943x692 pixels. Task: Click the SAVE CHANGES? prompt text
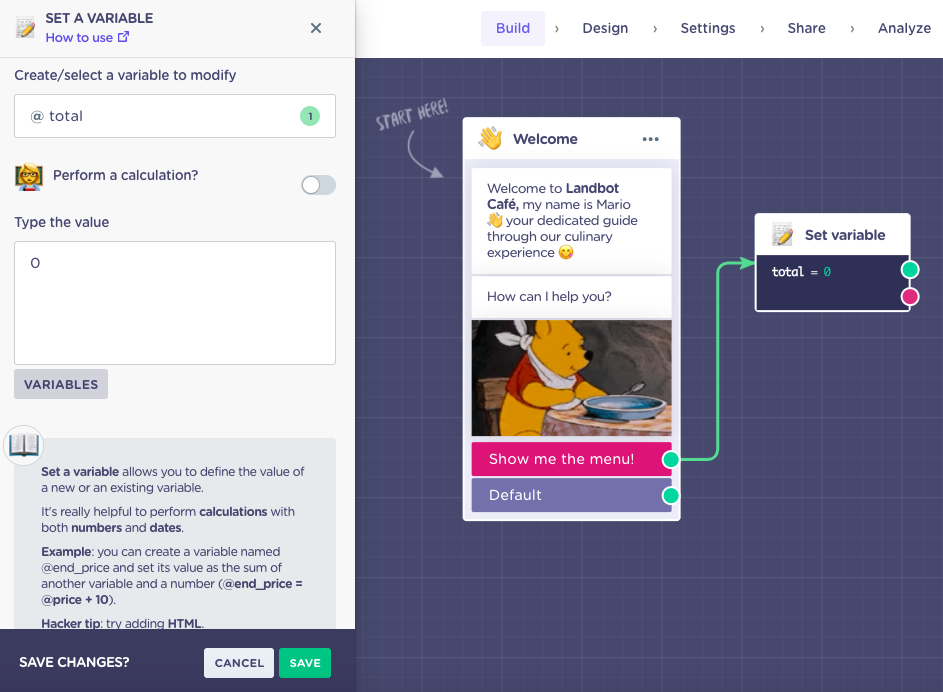[x=74, y=663]
